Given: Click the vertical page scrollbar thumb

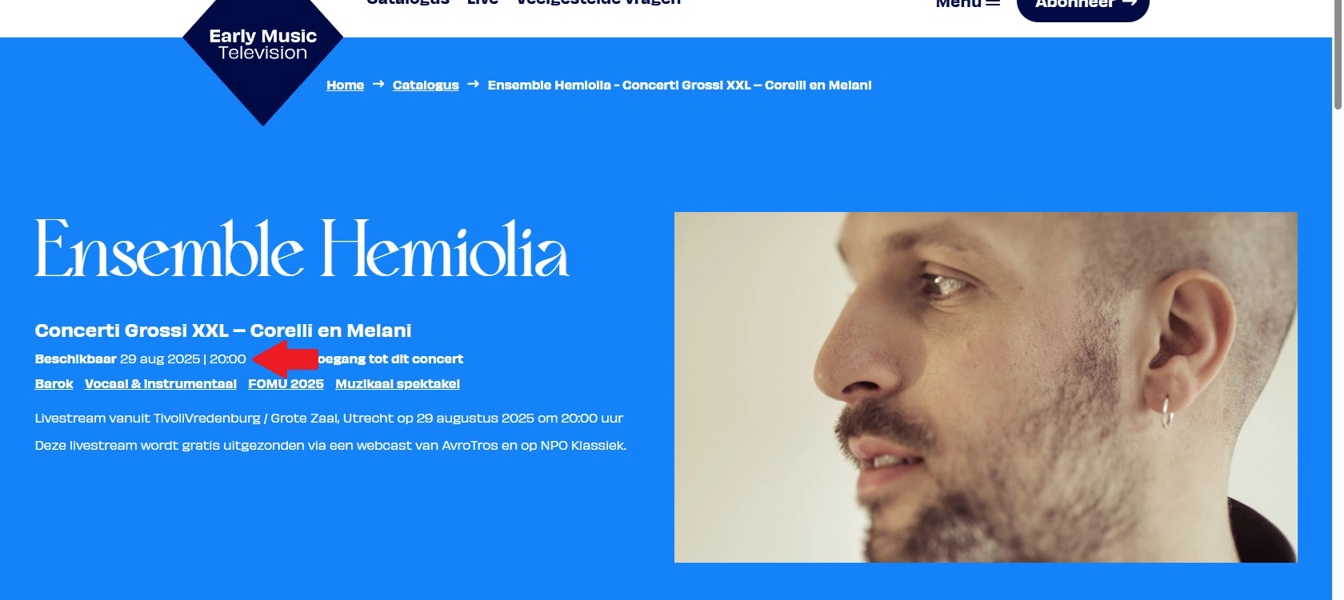Looking at the screenshot, I should (x=1338, y=55).
